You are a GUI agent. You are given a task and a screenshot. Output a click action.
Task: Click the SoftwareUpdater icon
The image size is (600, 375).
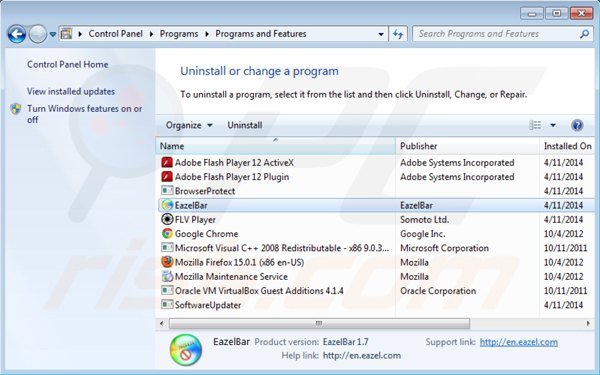pyautogui.click(x=167, y=305)
